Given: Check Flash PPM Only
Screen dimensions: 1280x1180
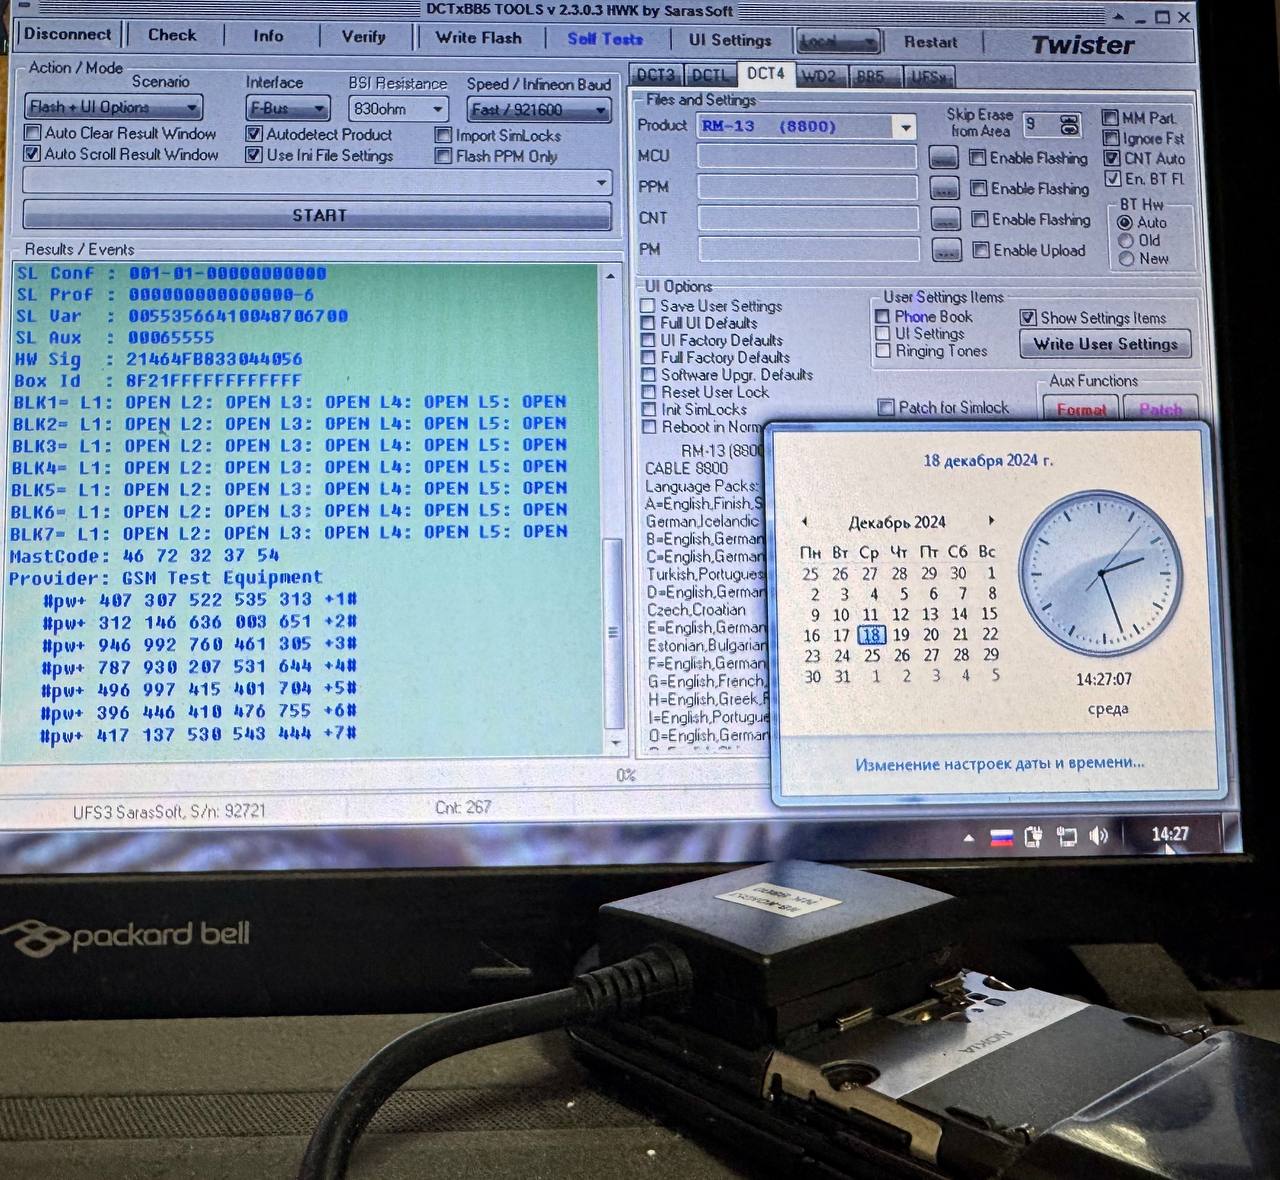Looking at the screenshot, I should coord(443,156).
